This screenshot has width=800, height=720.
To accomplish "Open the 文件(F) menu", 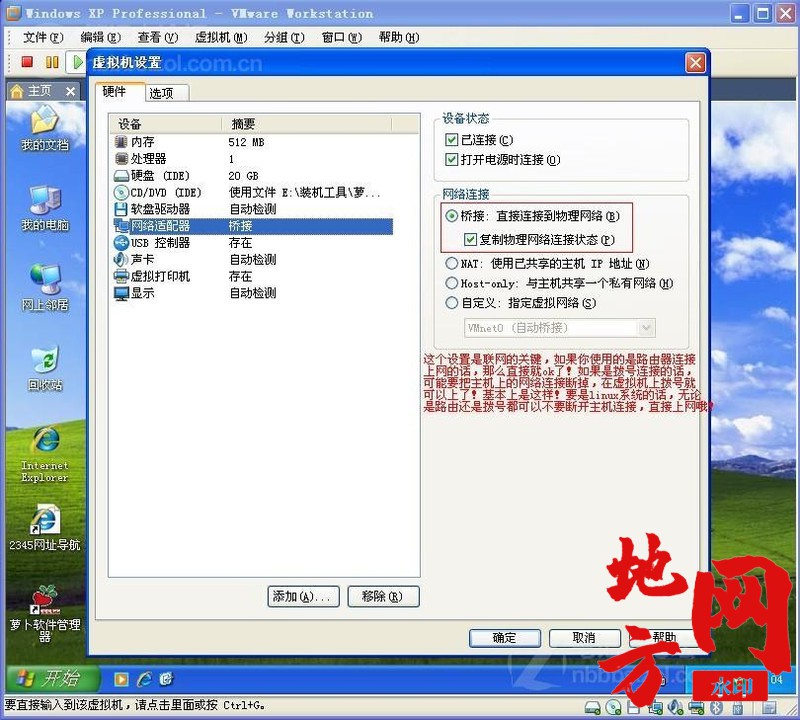I will pyautogui.click(x=43, y=37).
